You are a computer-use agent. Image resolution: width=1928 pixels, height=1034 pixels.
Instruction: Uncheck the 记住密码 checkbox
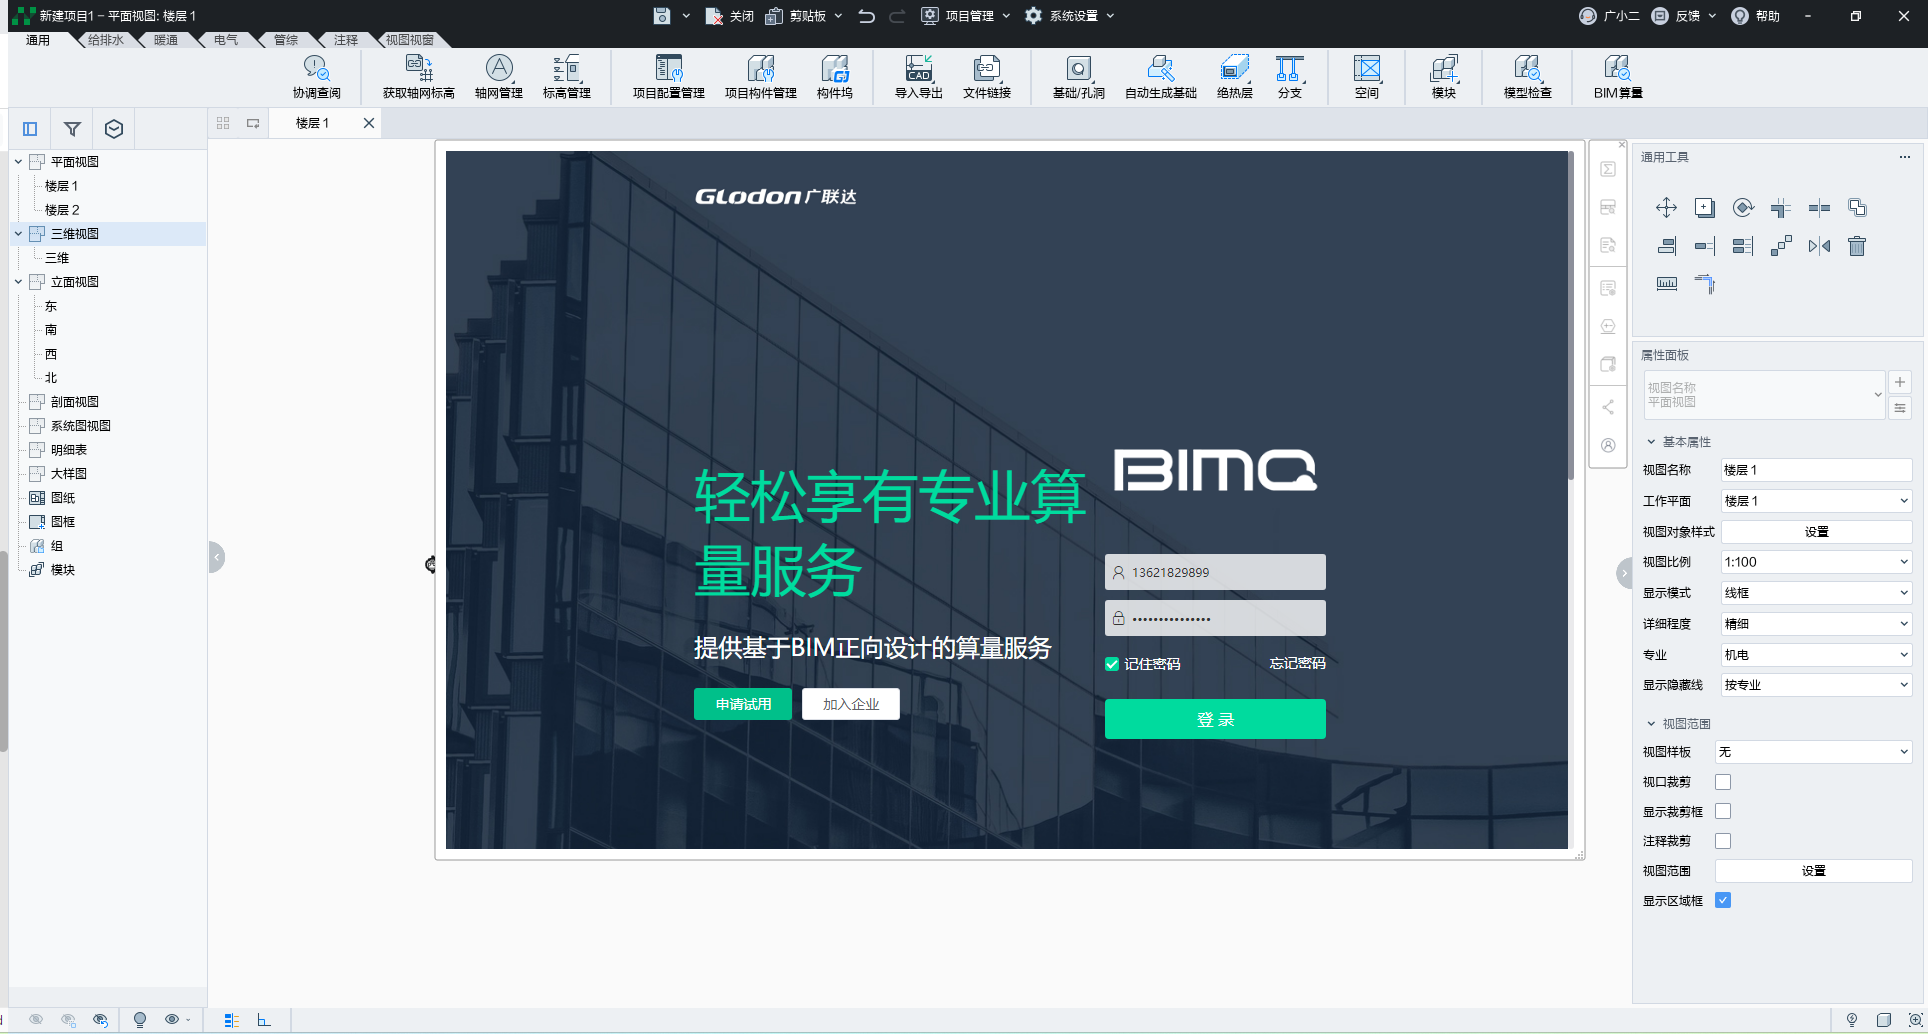tap(1111, 663)
